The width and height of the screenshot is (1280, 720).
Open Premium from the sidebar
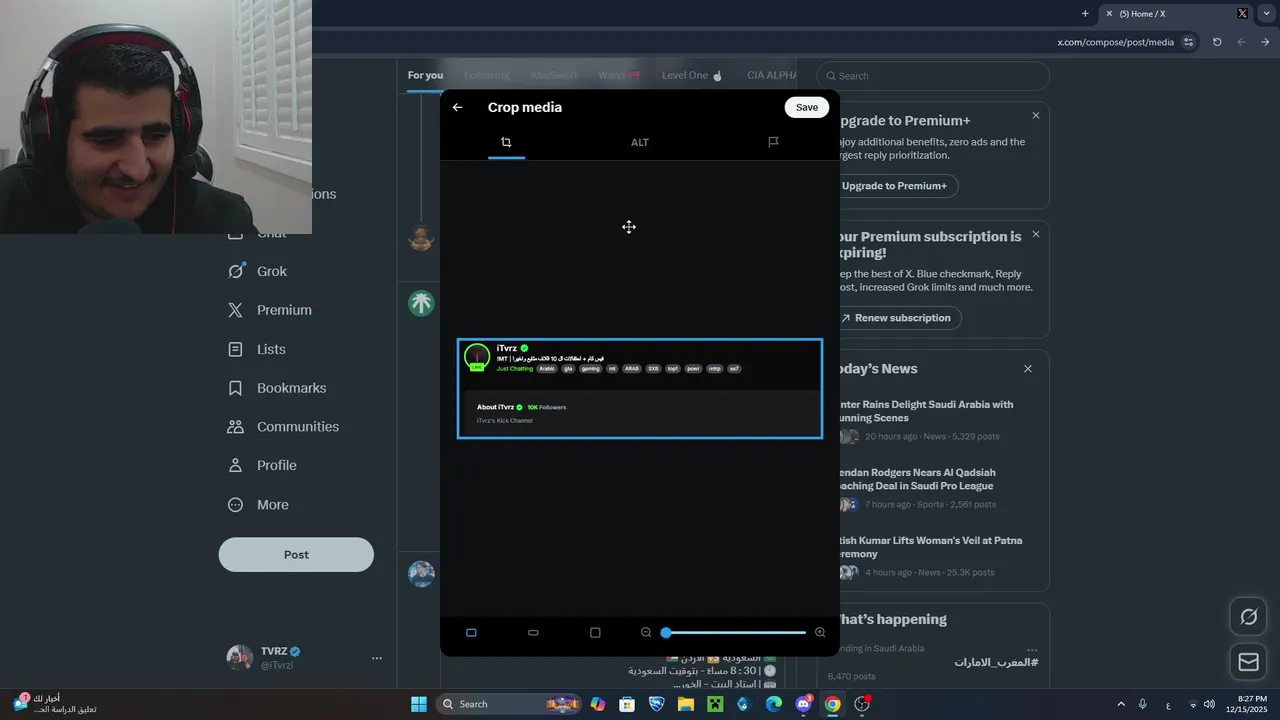[270, 310]
